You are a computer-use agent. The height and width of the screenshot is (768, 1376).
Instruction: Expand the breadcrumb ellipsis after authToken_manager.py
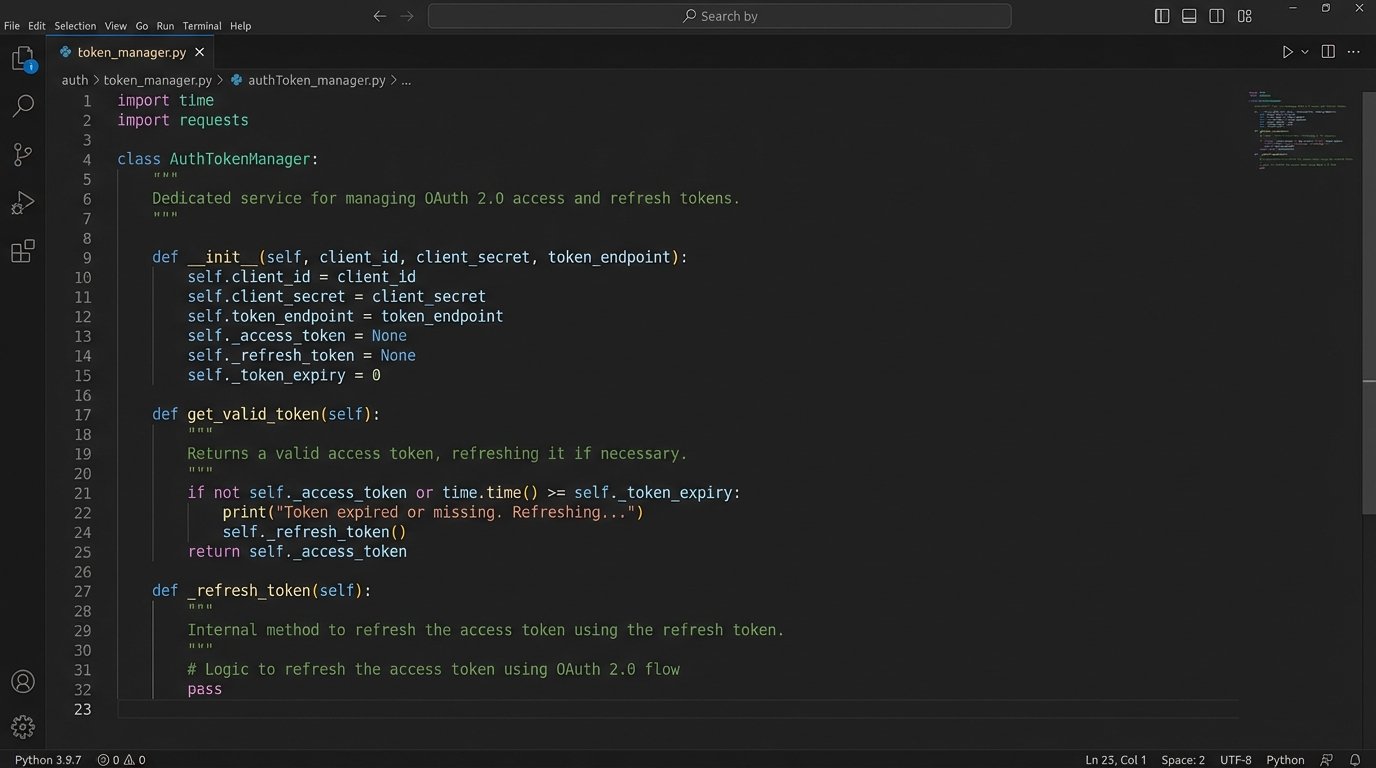(406, 80)
